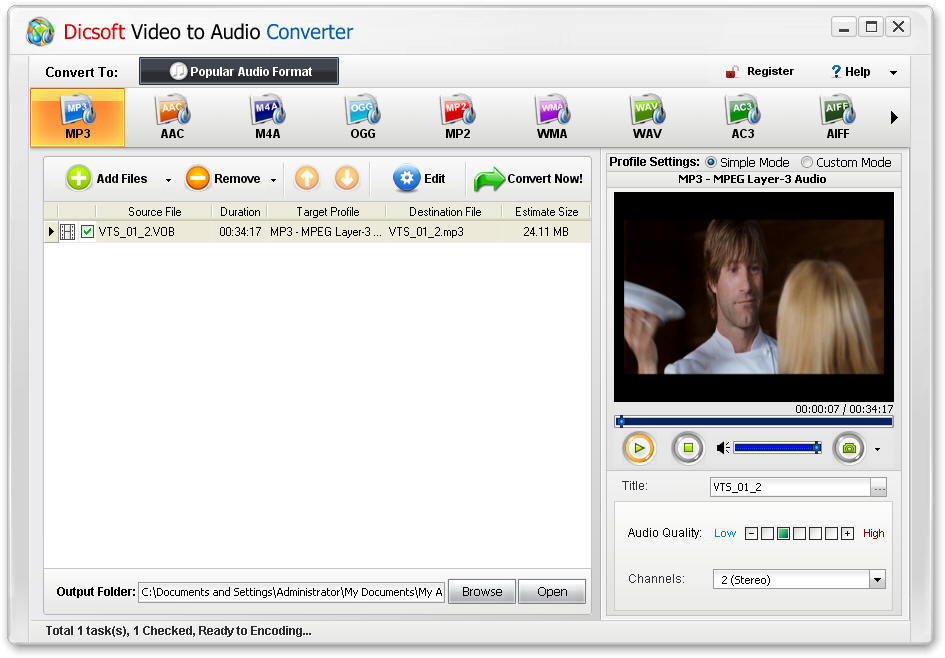This screenshot has width=945, height=658.
Task: Click the MP3 - MPEG Layer-3 profile cell
Action: 326,231
